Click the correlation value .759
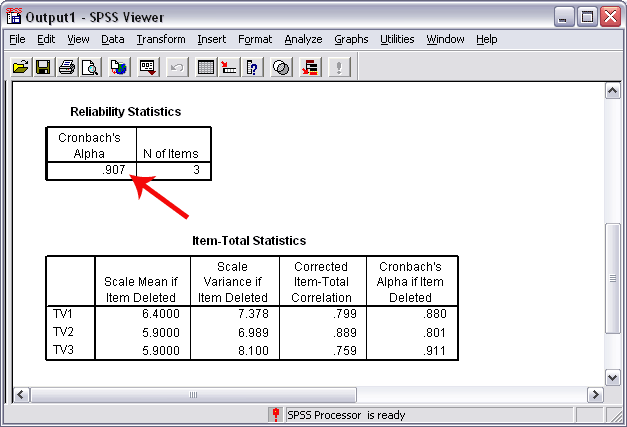This screenshot has height=427, width=627. pos(345,351)
